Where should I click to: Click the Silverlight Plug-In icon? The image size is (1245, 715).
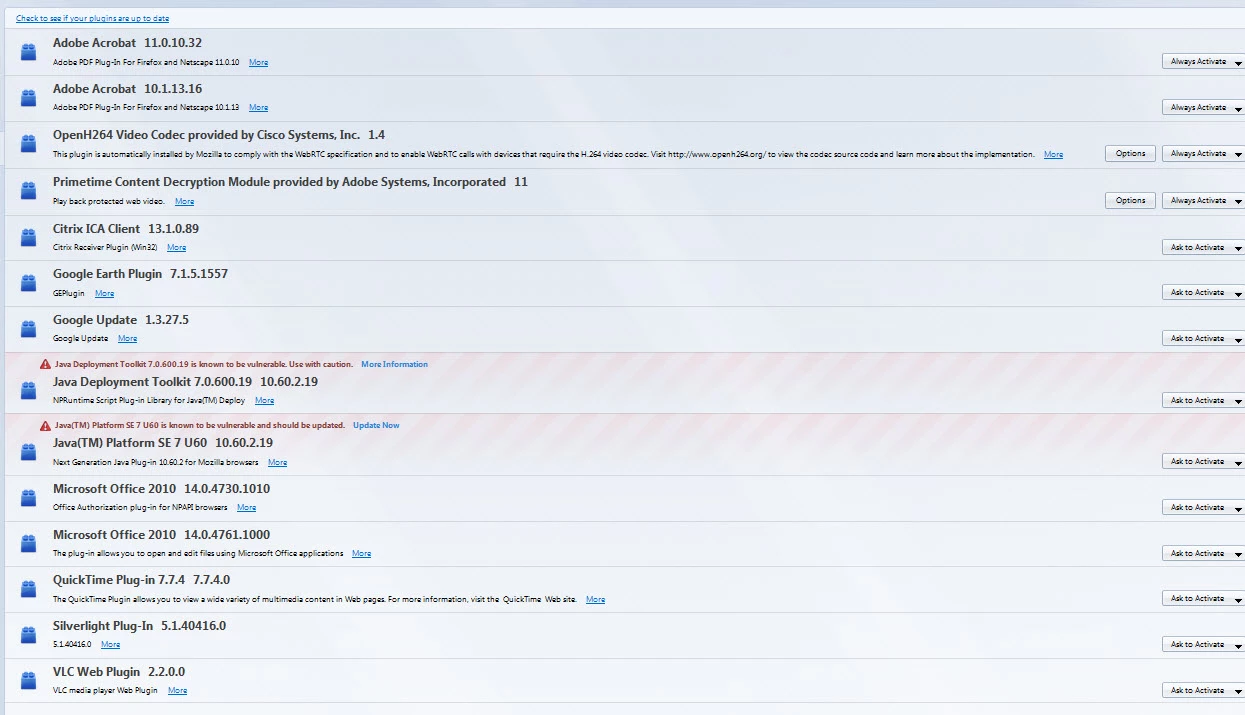[x=29, y=635]
